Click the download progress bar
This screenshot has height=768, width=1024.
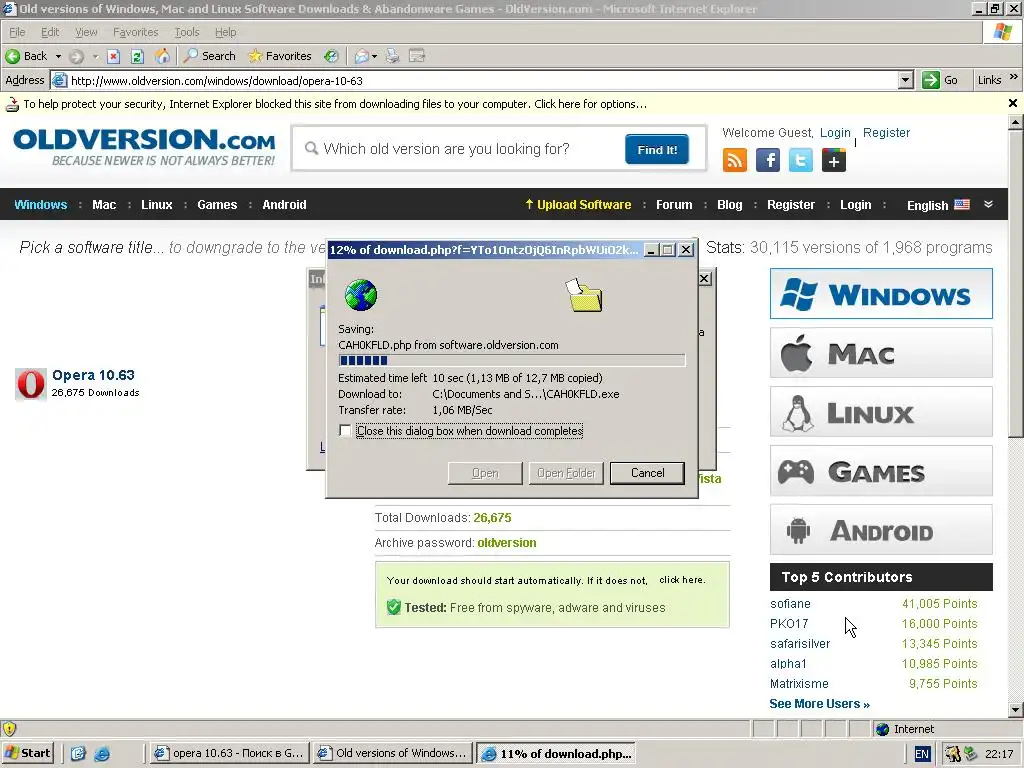tap(511, 360)
